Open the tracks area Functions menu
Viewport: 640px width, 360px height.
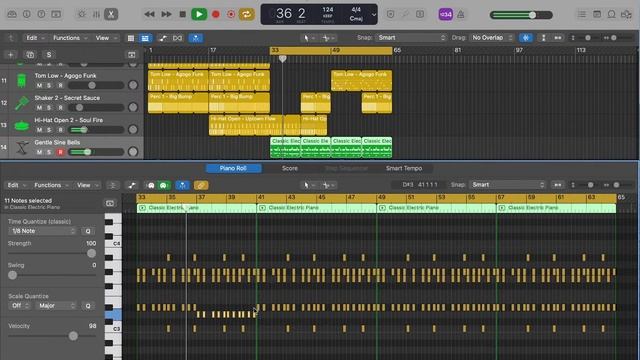(70, 38)
